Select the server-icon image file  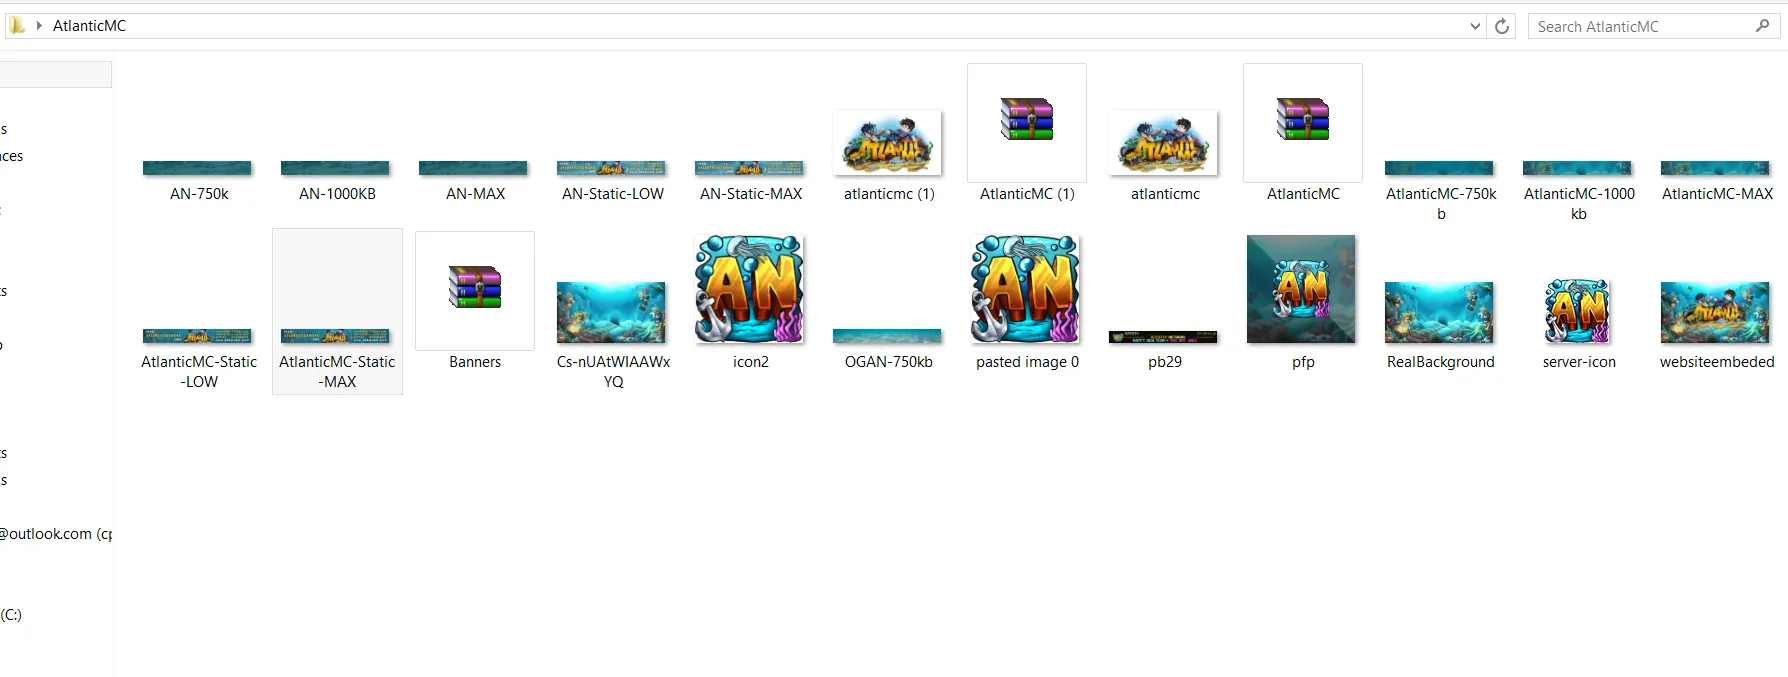pos(1578,312)
